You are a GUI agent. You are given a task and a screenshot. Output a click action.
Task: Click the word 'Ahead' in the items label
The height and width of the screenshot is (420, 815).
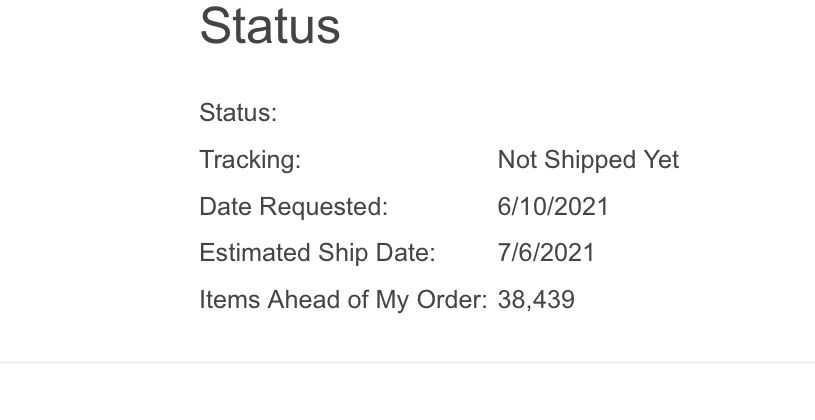click(x=304, y=300)
